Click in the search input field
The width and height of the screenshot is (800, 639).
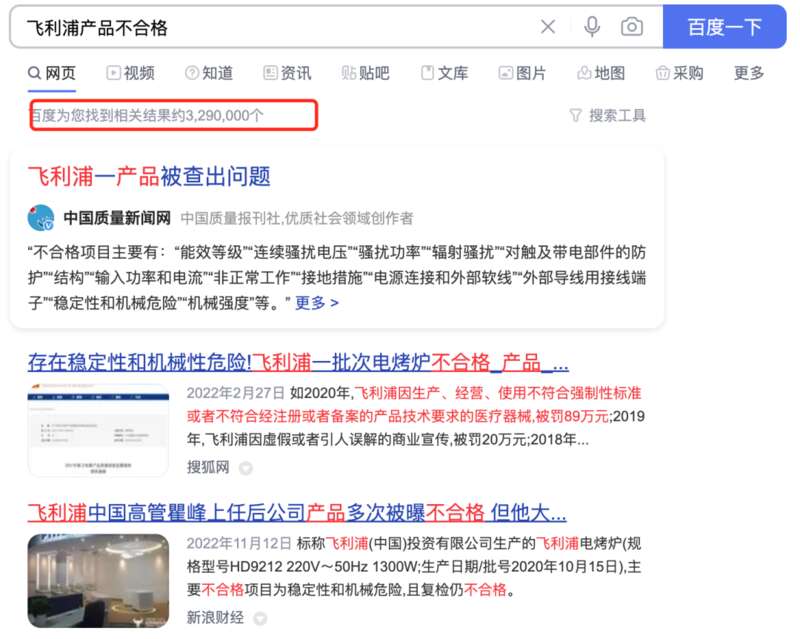click(276, 27)
